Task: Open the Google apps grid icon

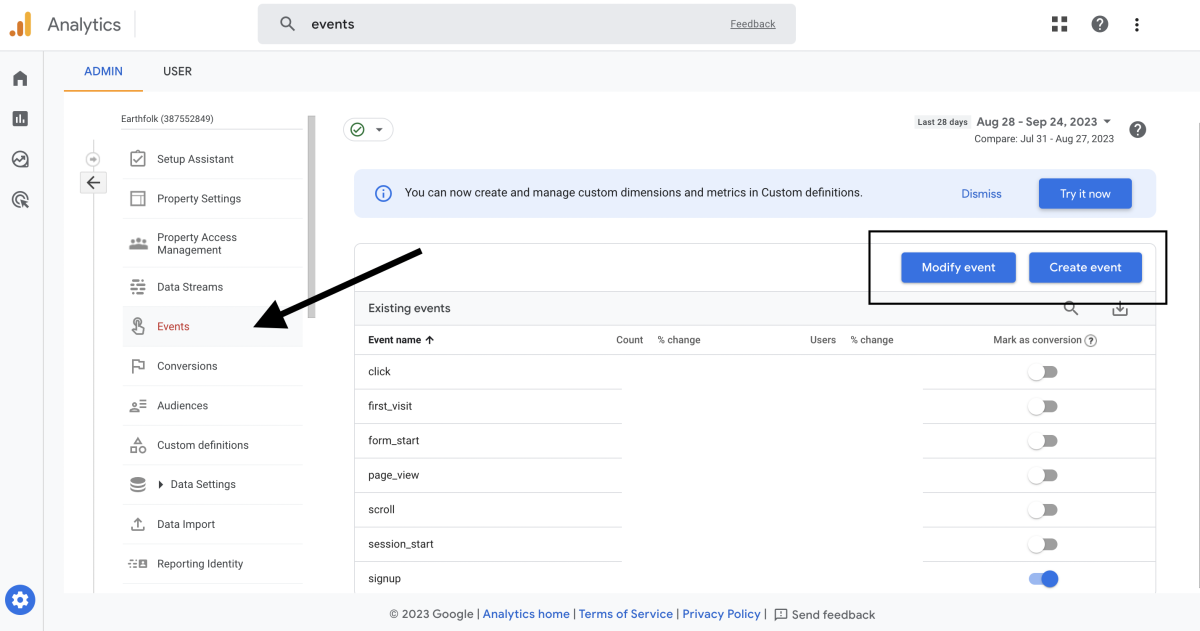Action: pyautogui.click(x=1060, y=24)
